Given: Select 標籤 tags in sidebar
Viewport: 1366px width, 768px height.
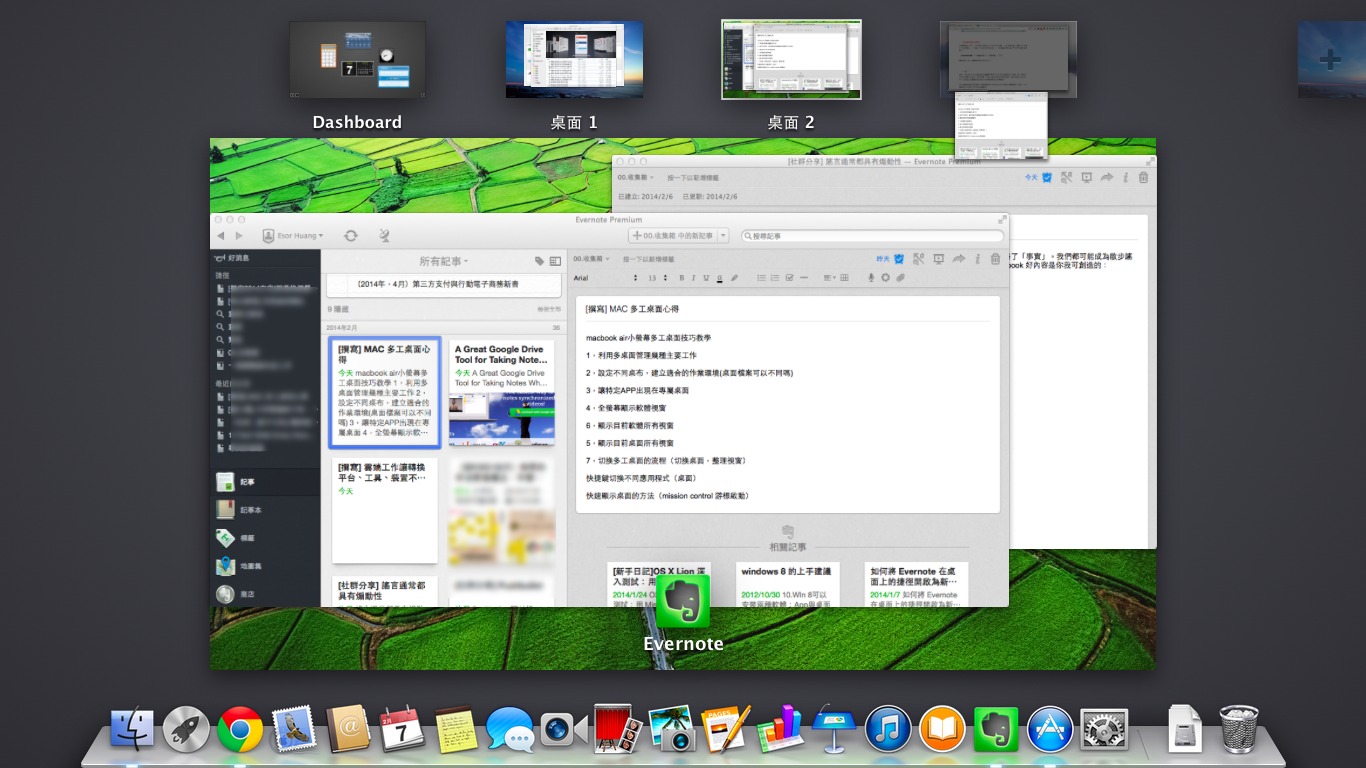Looking at the screenshot, I should 265,538.
